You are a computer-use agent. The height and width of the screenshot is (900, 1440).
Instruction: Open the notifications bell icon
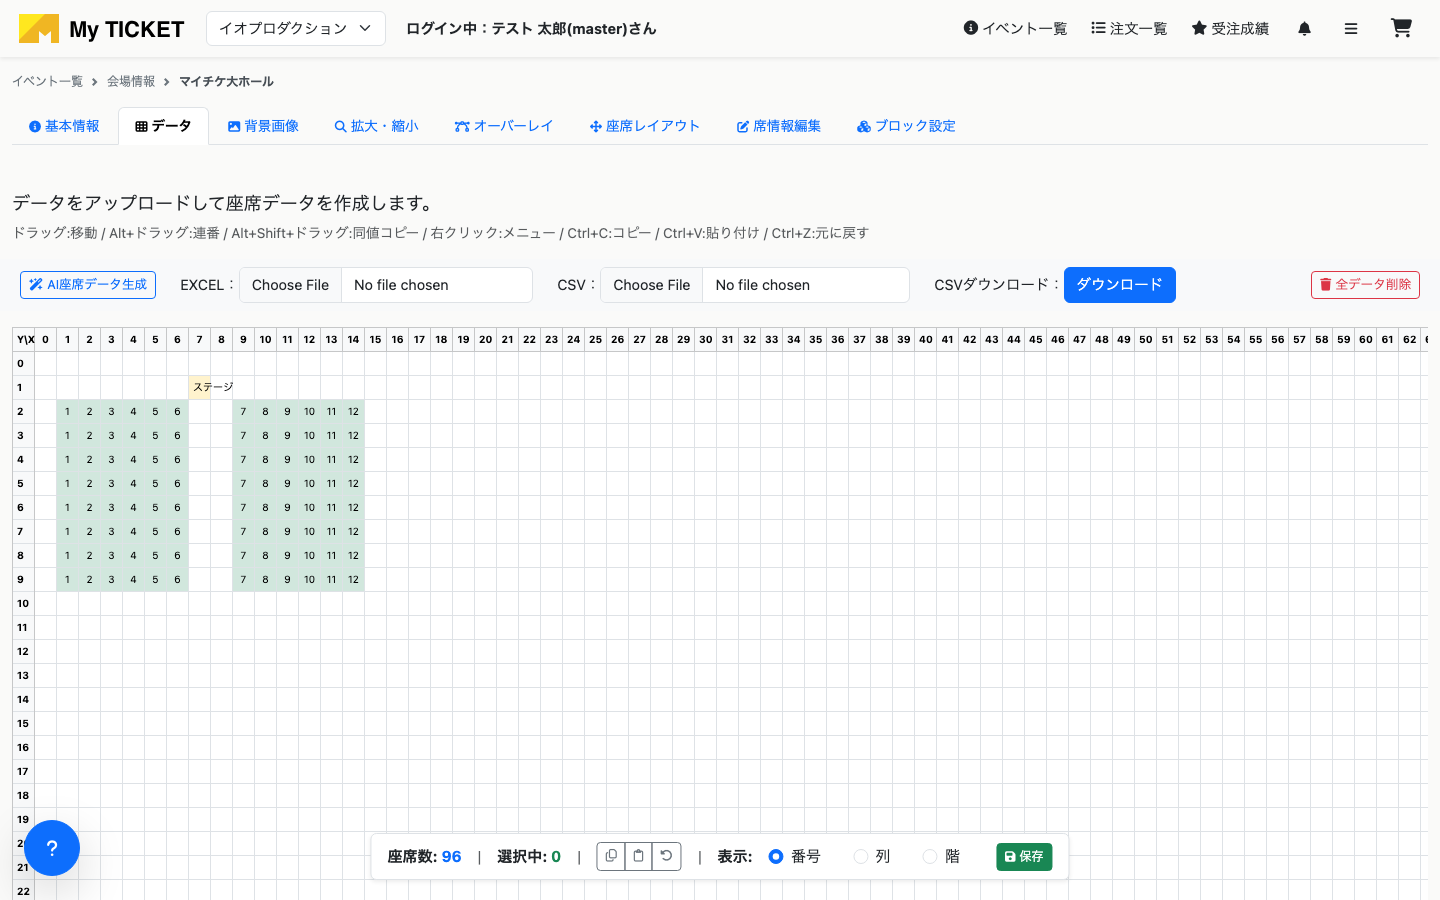point(1304,29)
